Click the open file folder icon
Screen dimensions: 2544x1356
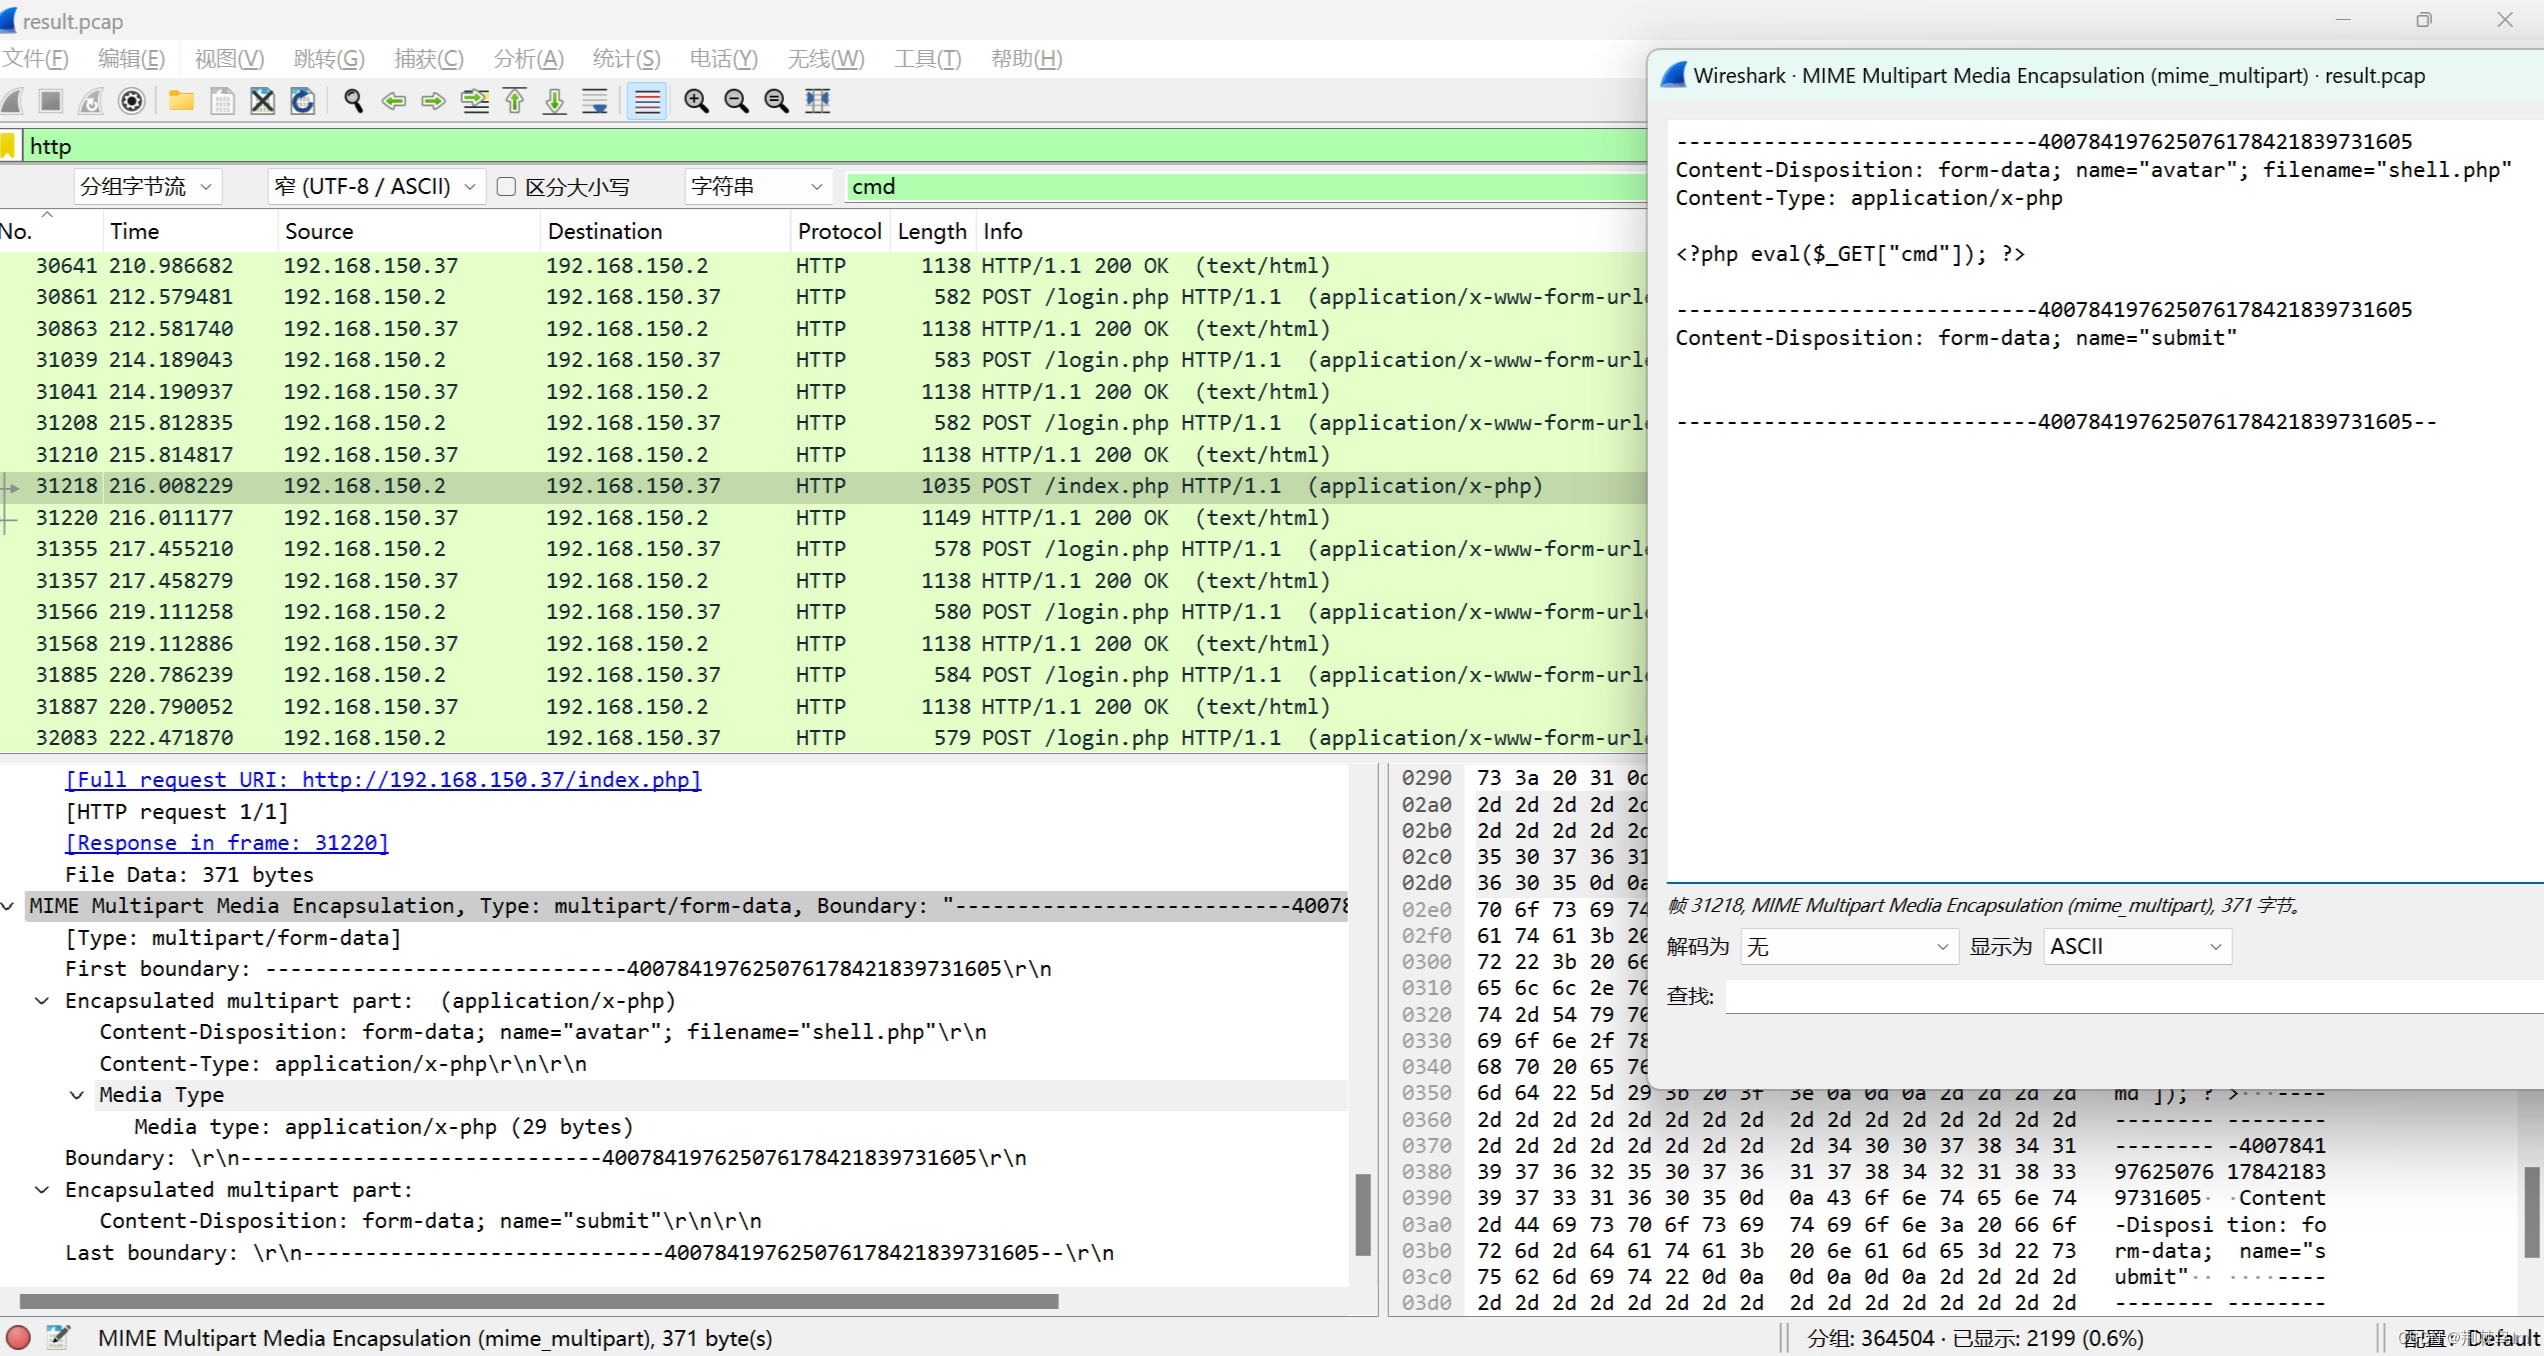click(181, 101)
